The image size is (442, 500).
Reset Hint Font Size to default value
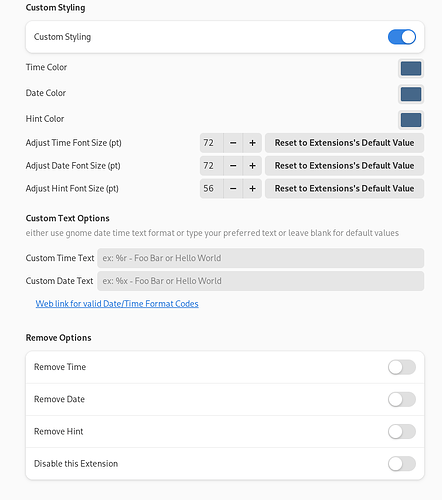(x=344, y=189)
